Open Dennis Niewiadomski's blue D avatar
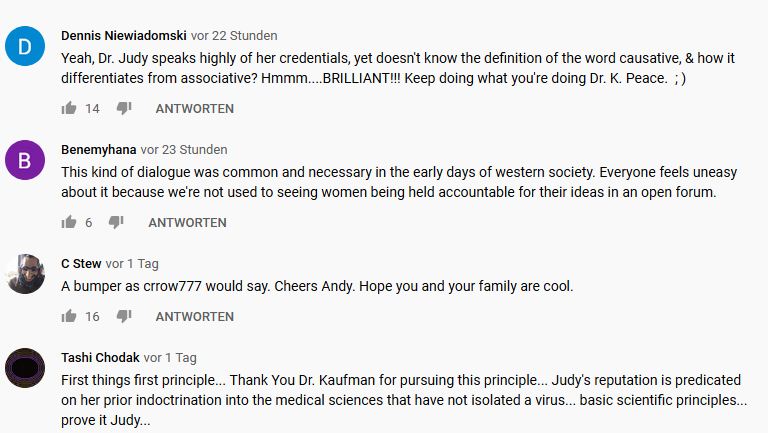Screen dimensions: 768x433 (25, 46)
